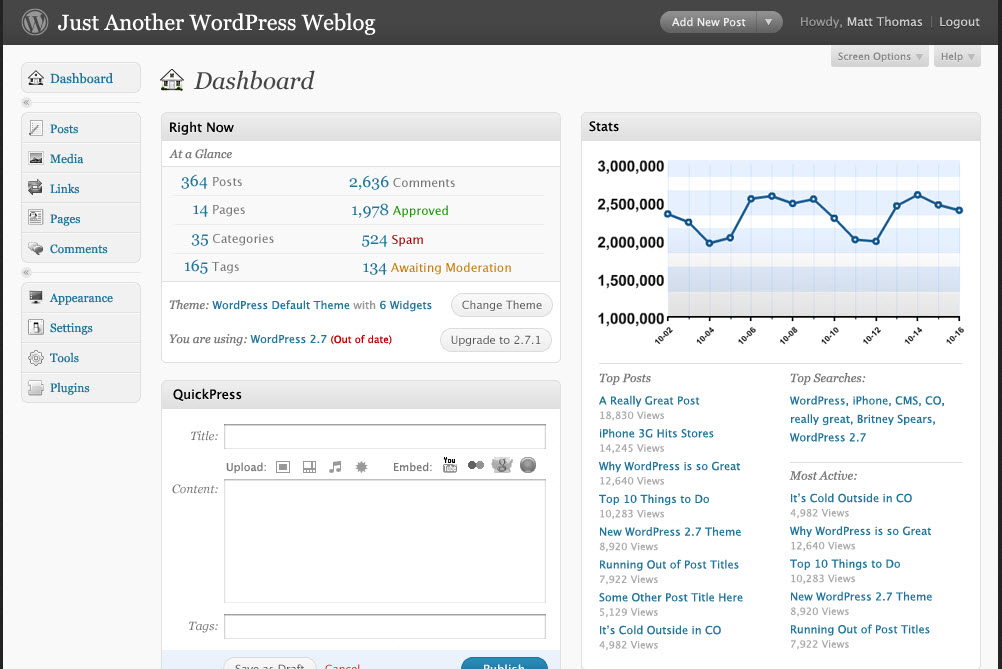Click the upload audio music note icon
Screen dimensions: 1002x669
pyautogui.click(x=335, y=466)
